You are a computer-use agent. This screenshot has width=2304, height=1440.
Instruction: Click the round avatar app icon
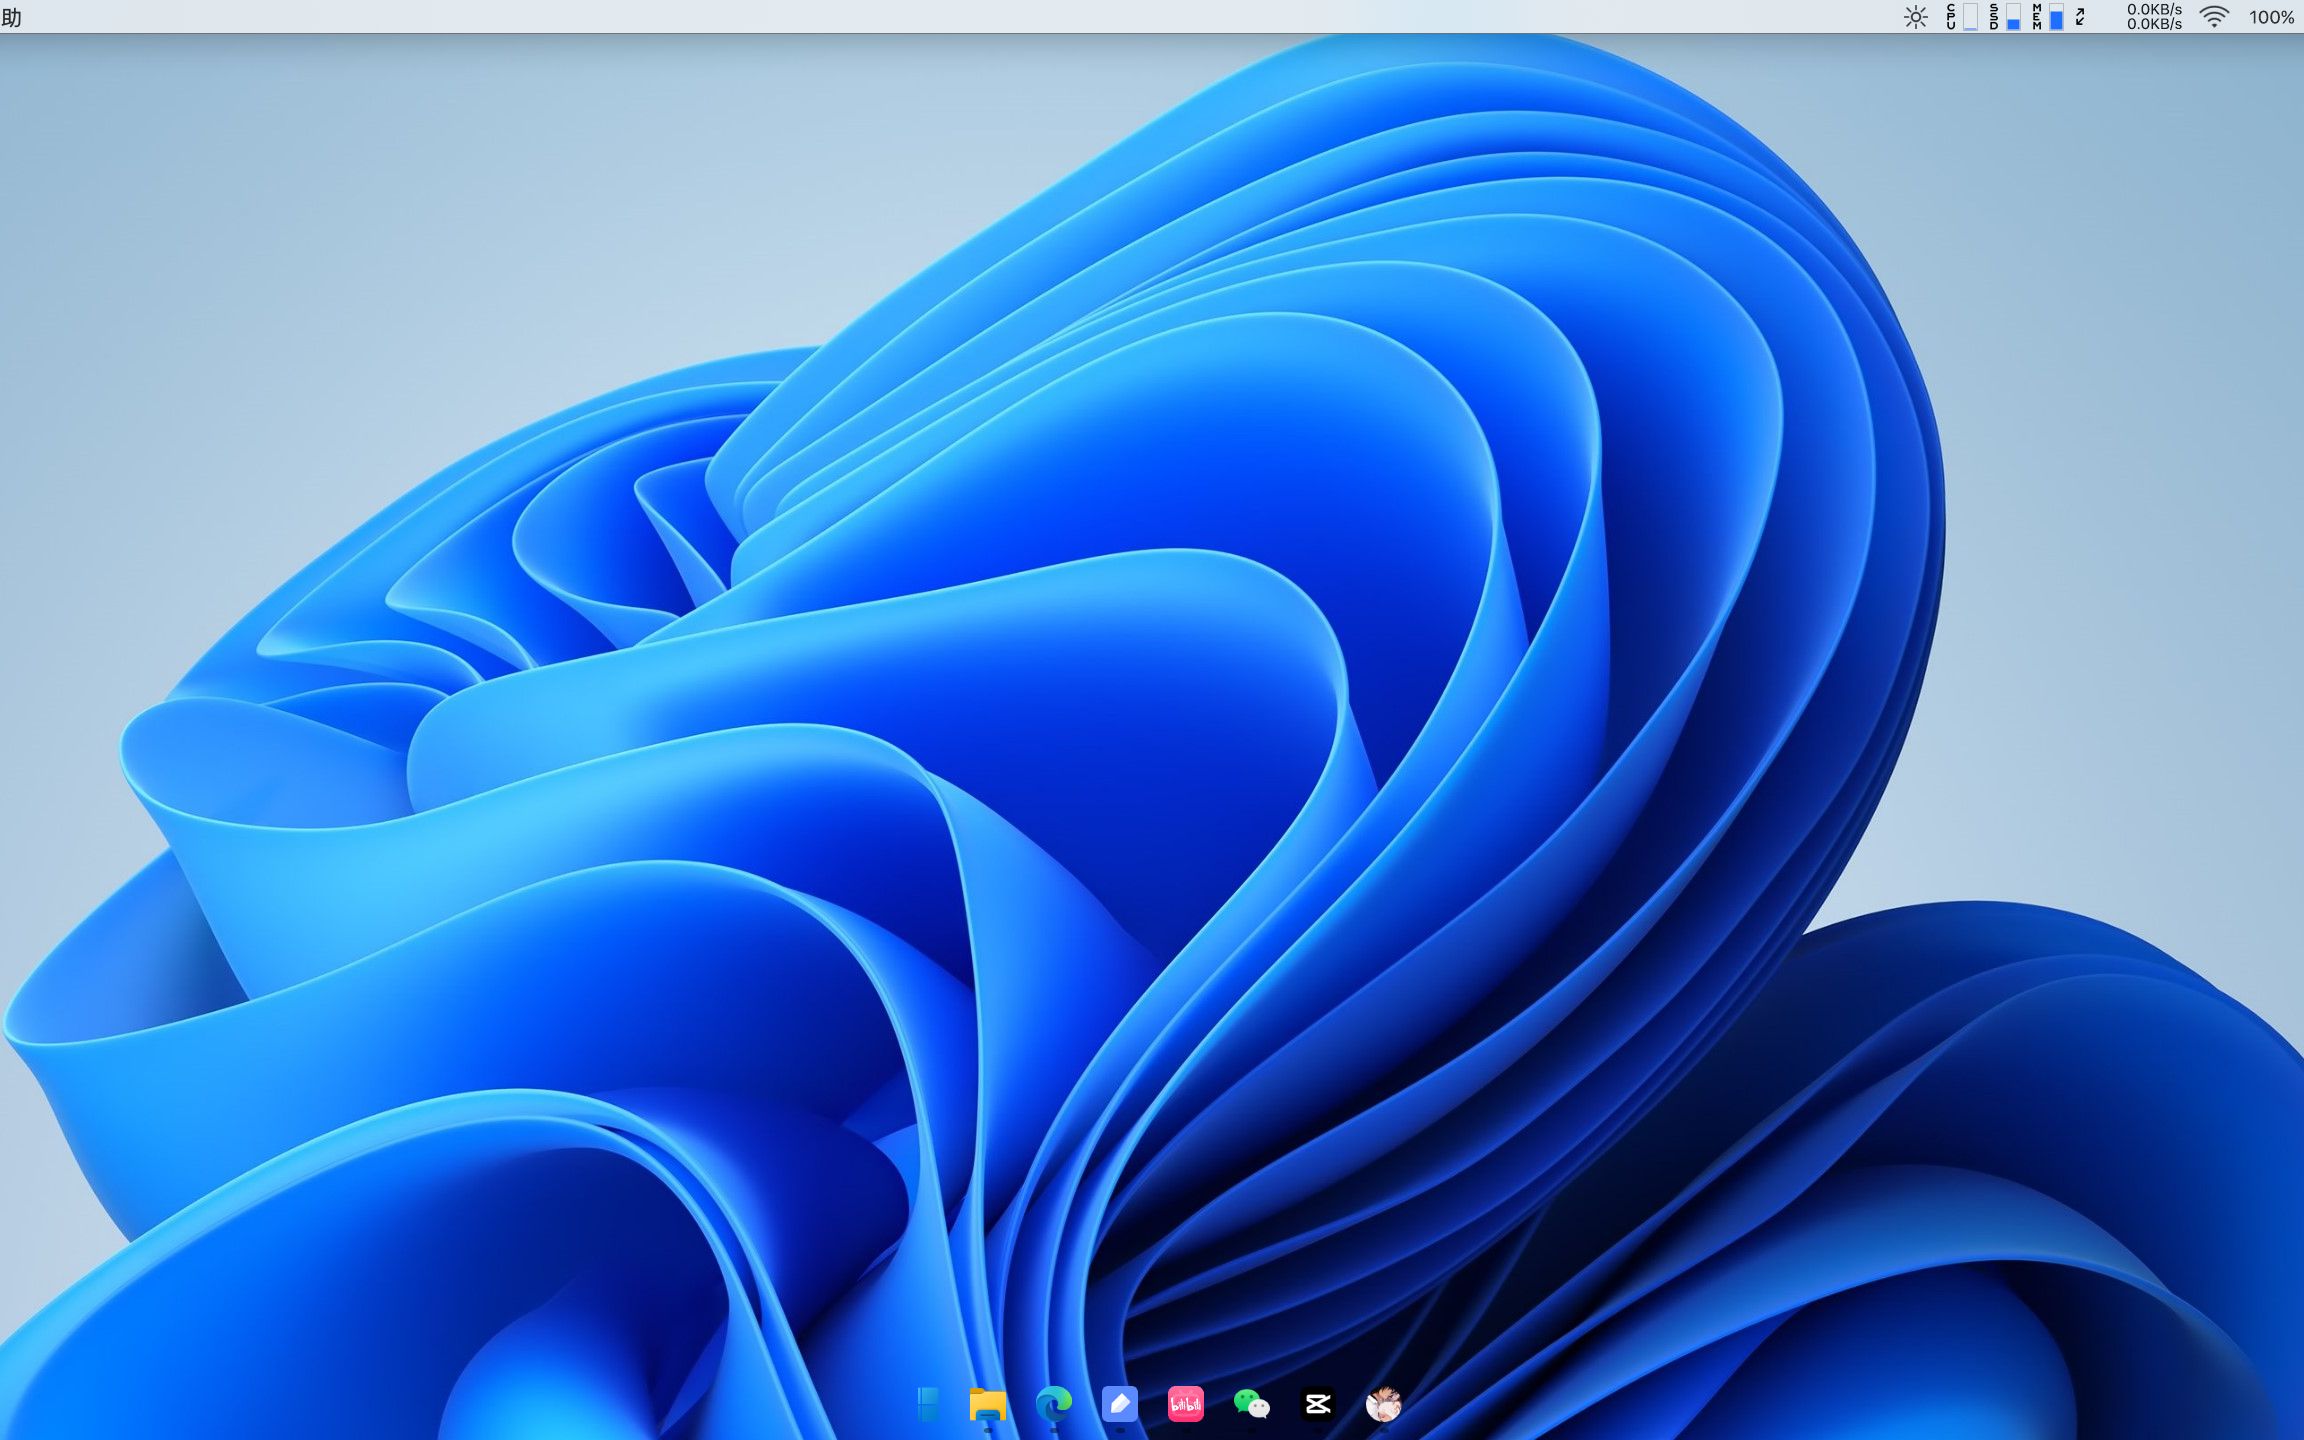[x=1384, y=1404]
